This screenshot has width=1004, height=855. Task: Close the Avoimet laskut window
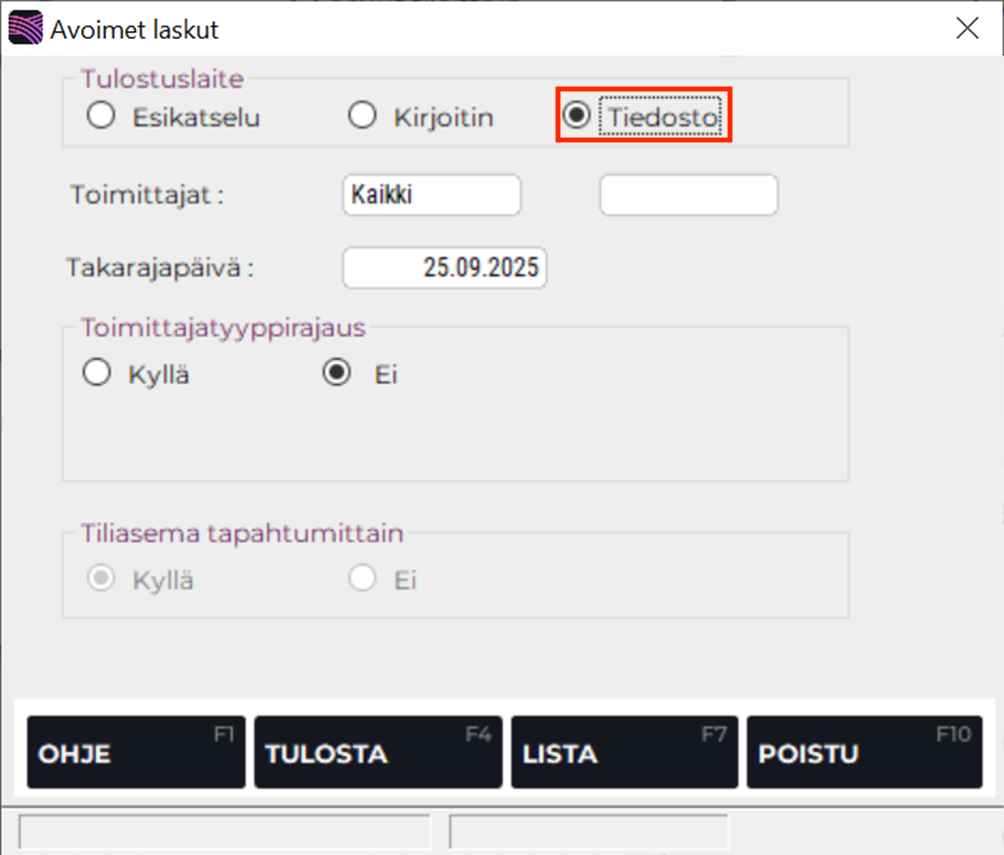(967, 28)
